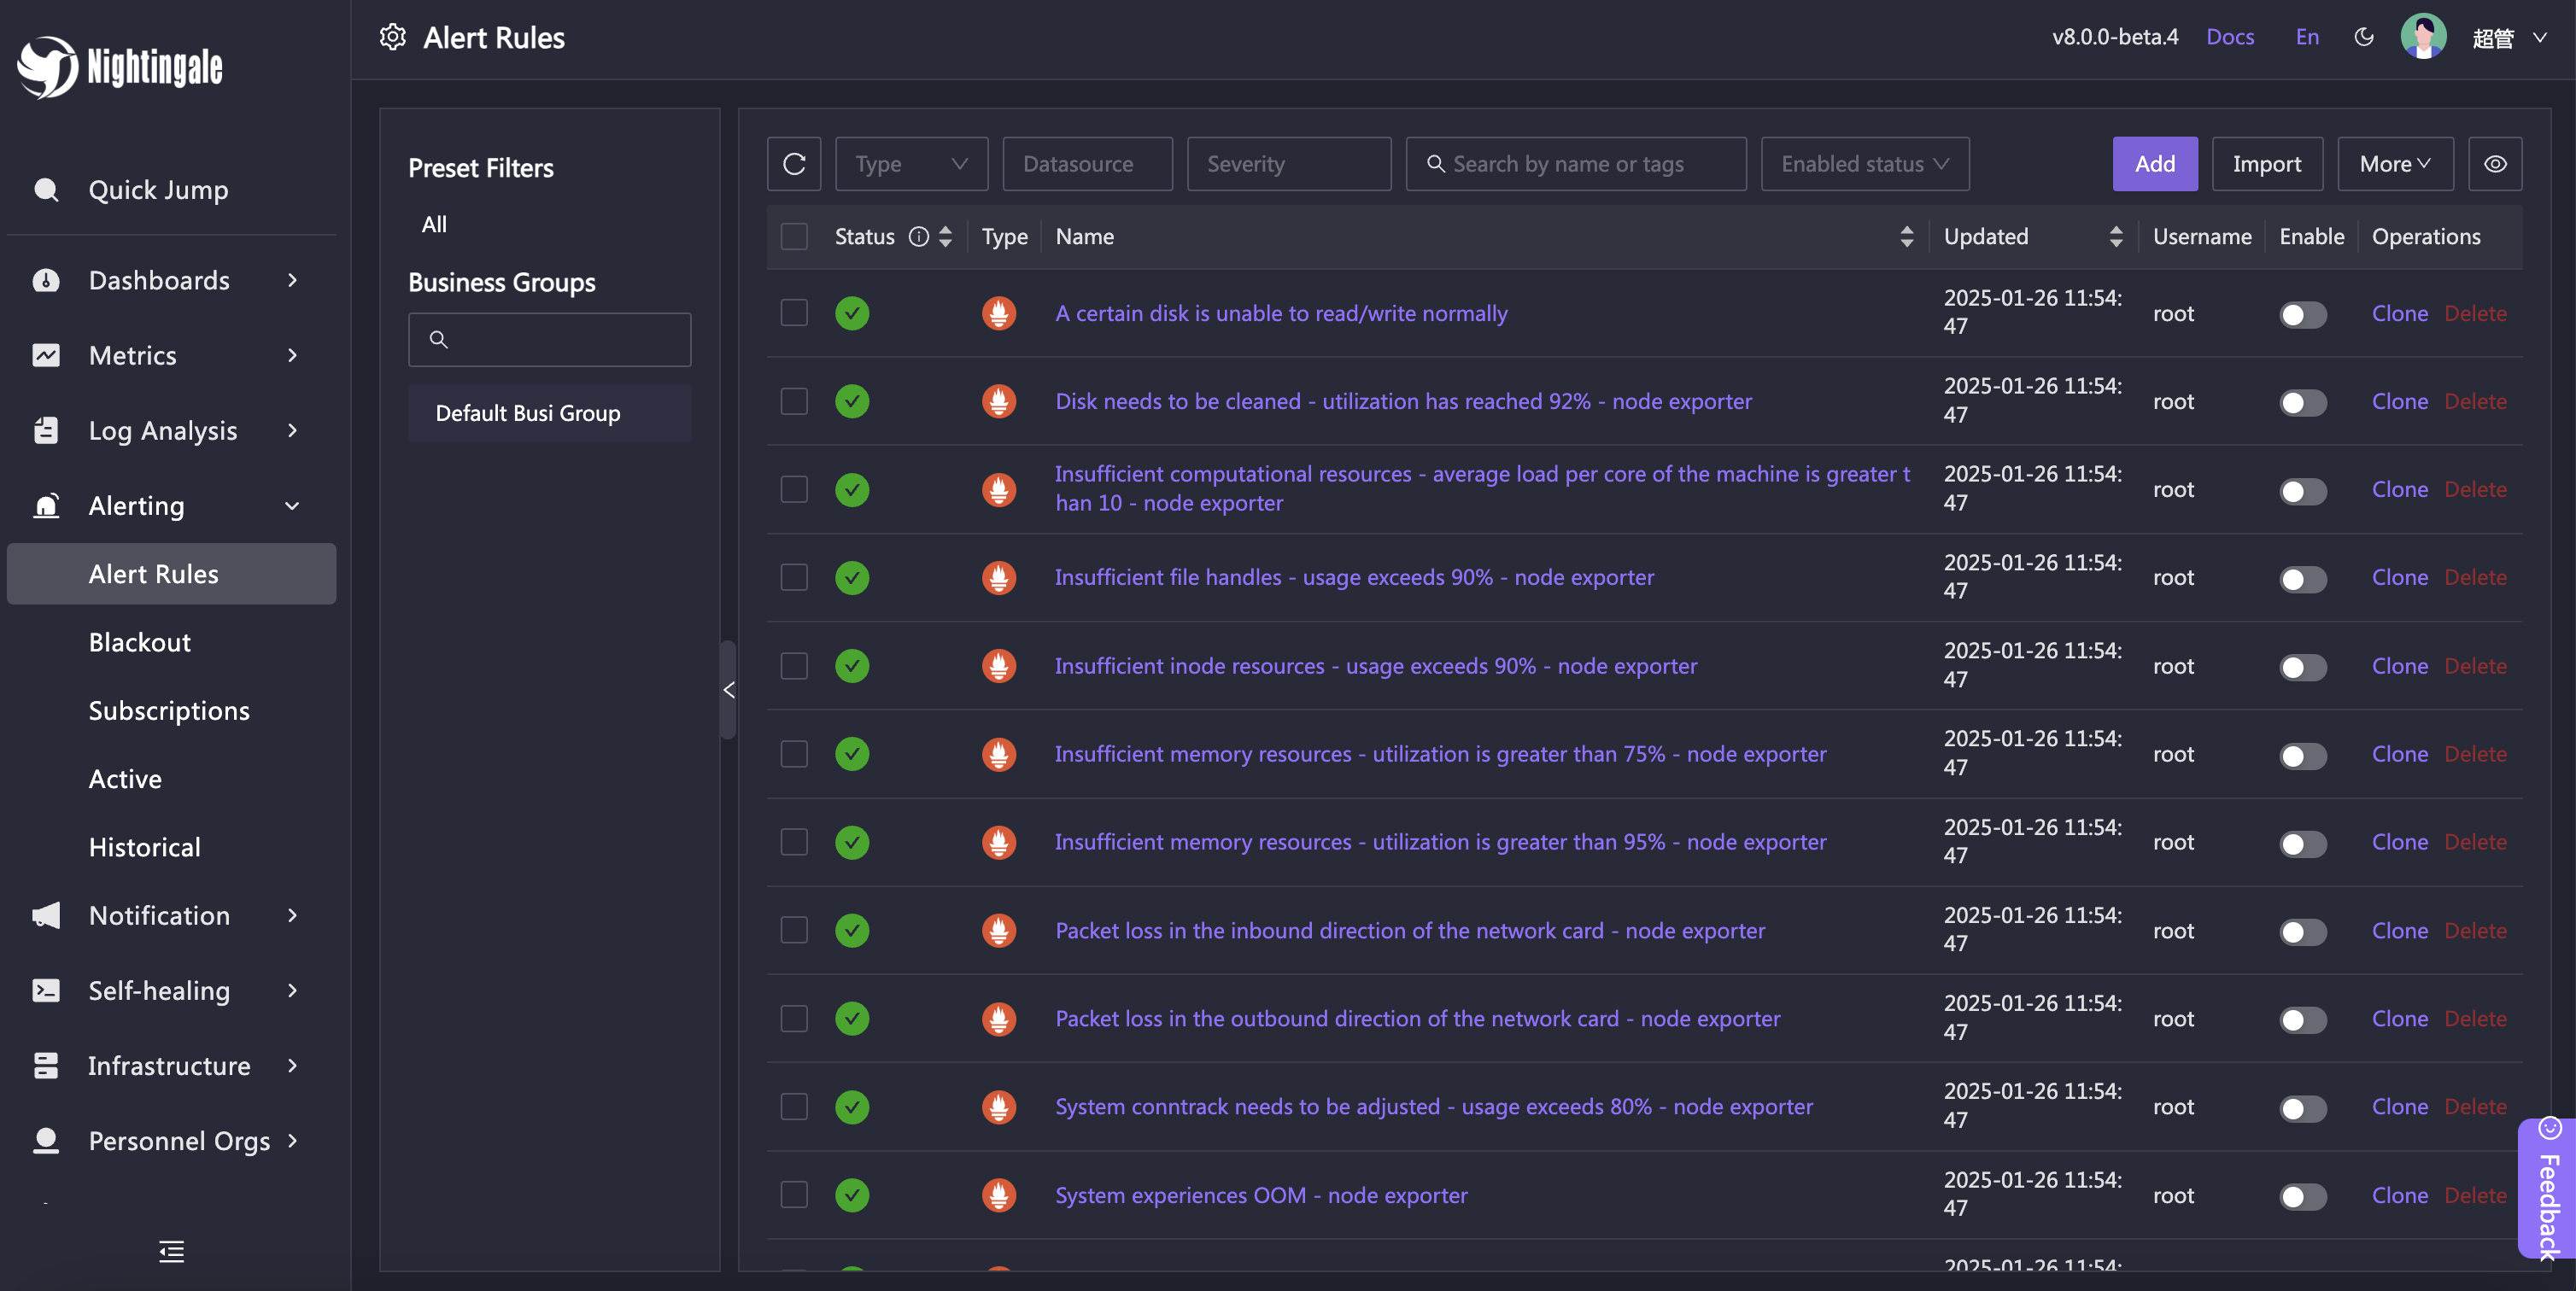Click the Metrics chart icon
This screenshot has width=2576, height=1291.
(x=46, y=355)
